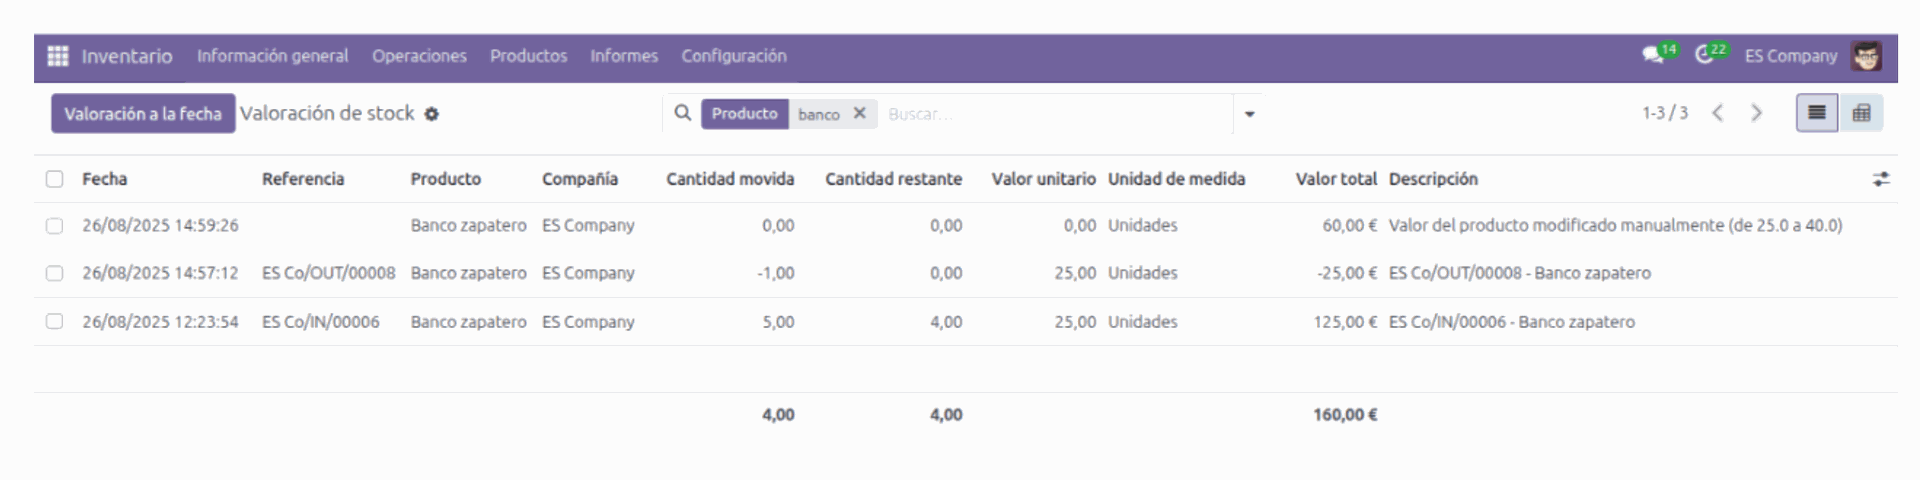Check the row for ES Co/OUT/00008
The height and width of the screenshot is (480, 1920).
coord(54,273)
